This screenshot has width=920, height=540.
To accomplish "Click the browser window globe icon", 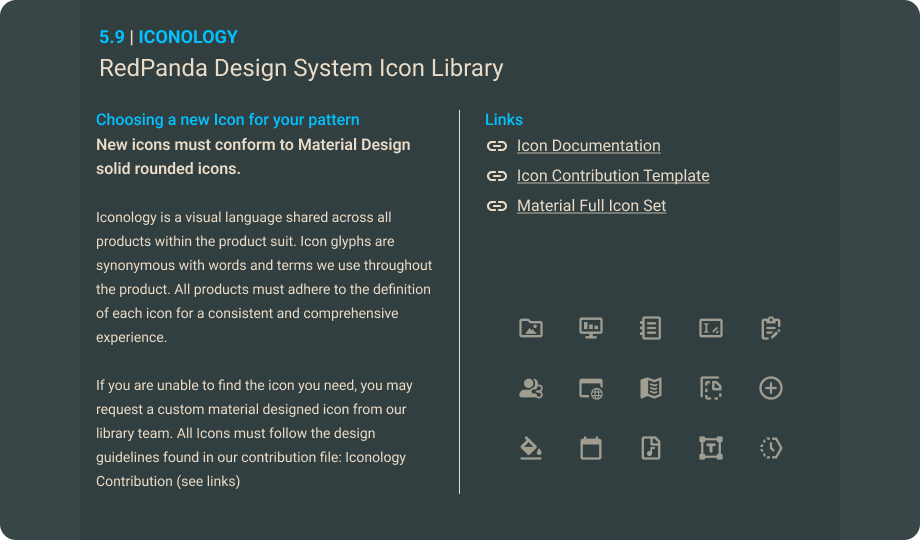I will [591, 388].
